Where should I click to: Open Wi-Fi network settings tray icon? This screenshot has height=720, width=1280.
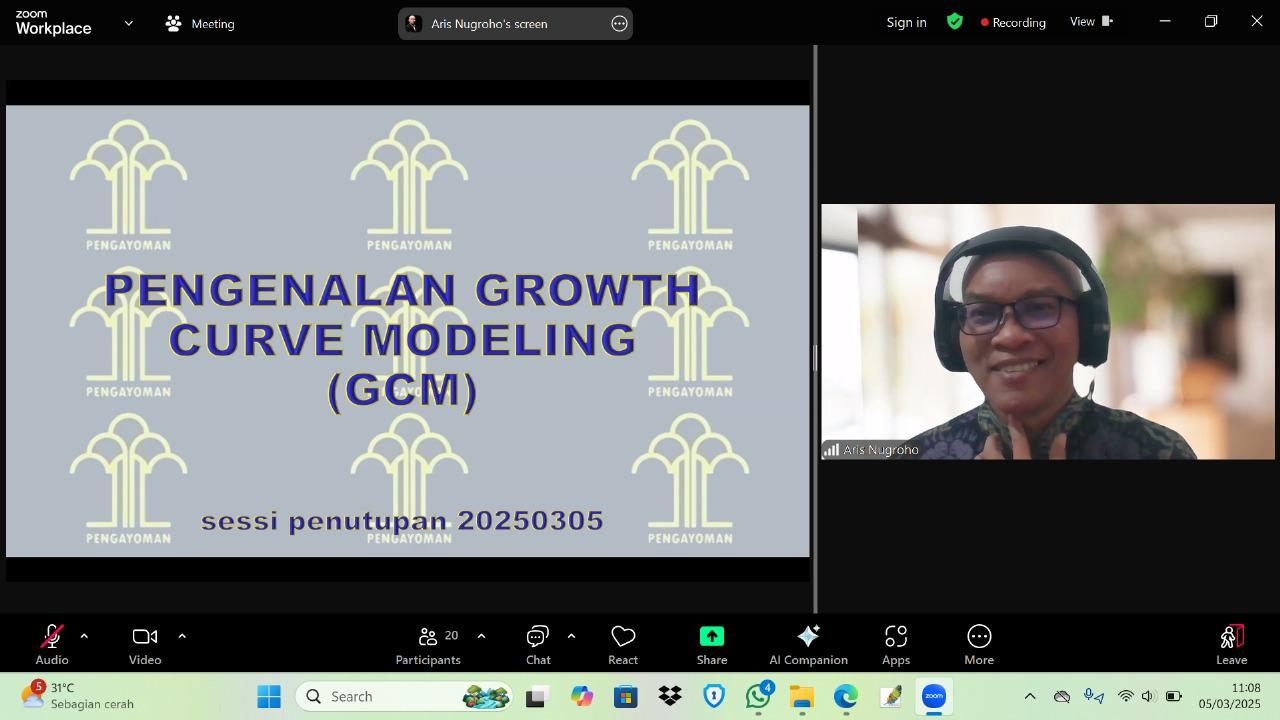(x=1126, y=696)
